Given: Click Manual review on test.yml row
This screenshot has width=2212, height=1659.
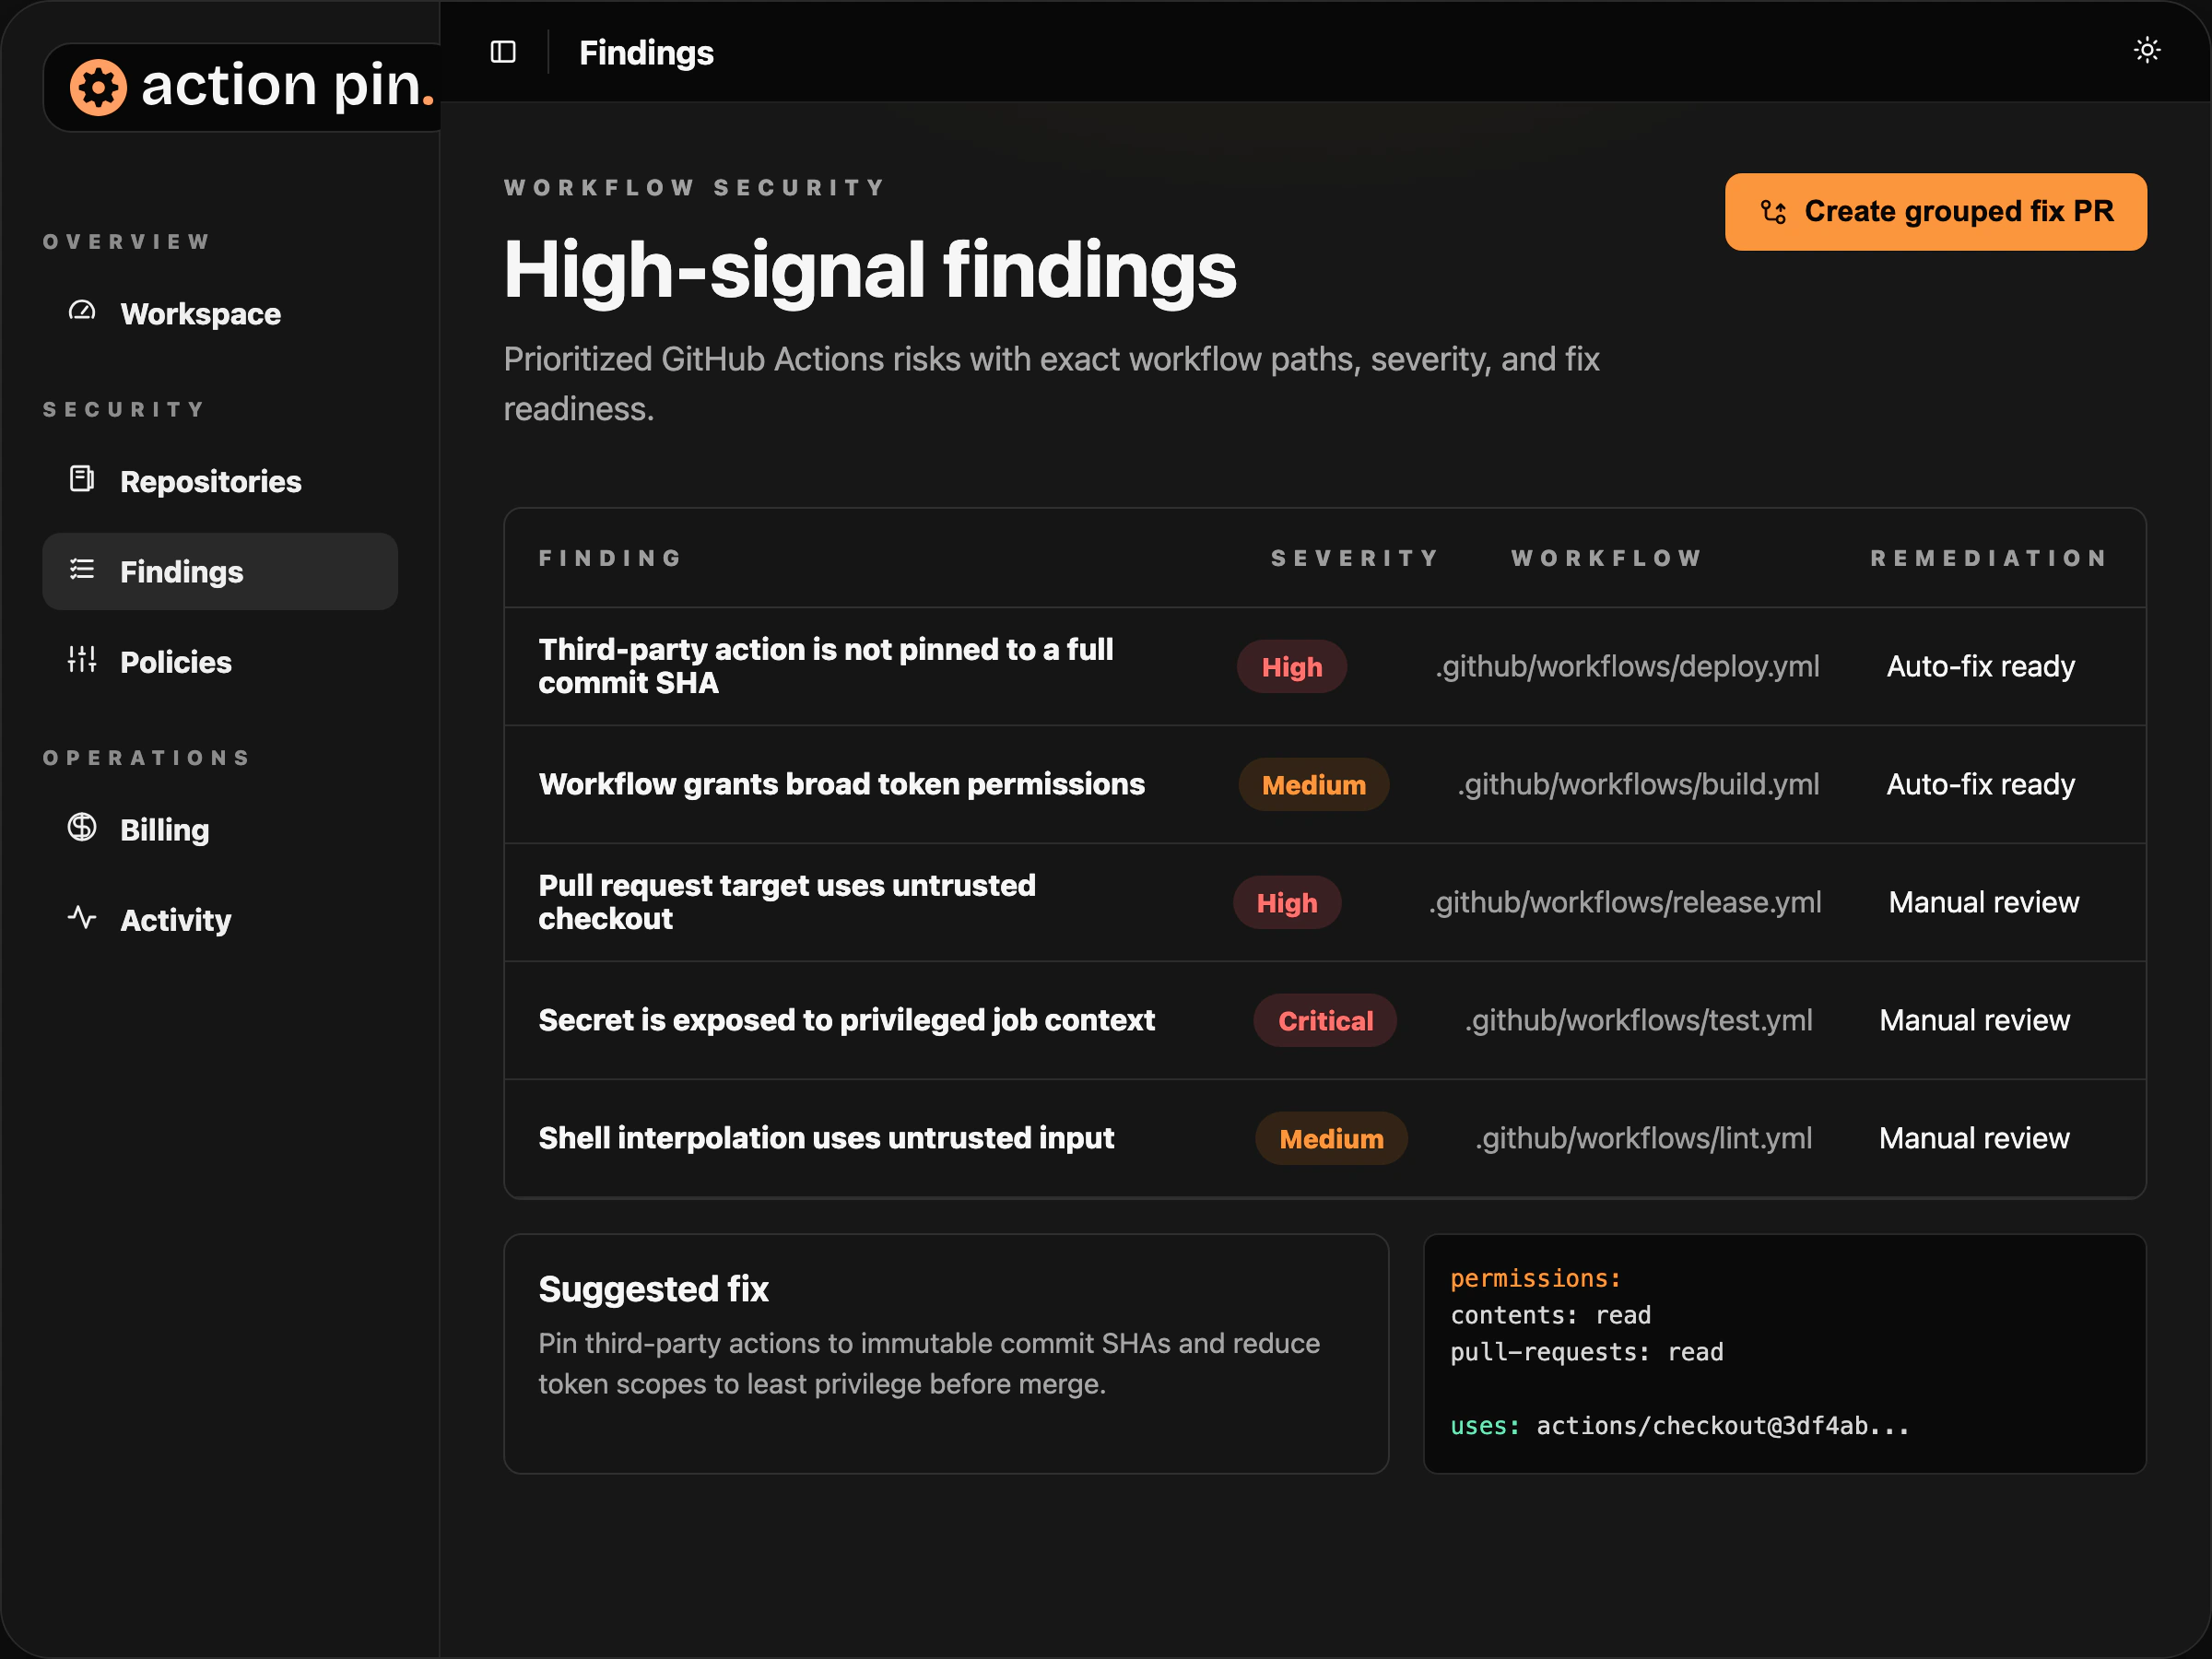Looking at the screenshot, I should tap(1974, 1021).
